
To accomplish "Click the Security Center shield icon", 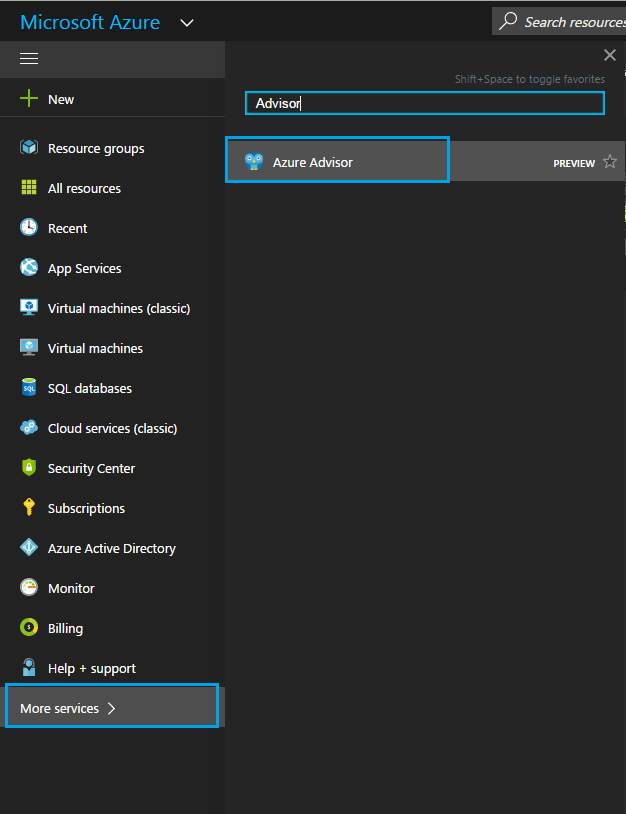I will pos(29,468).
